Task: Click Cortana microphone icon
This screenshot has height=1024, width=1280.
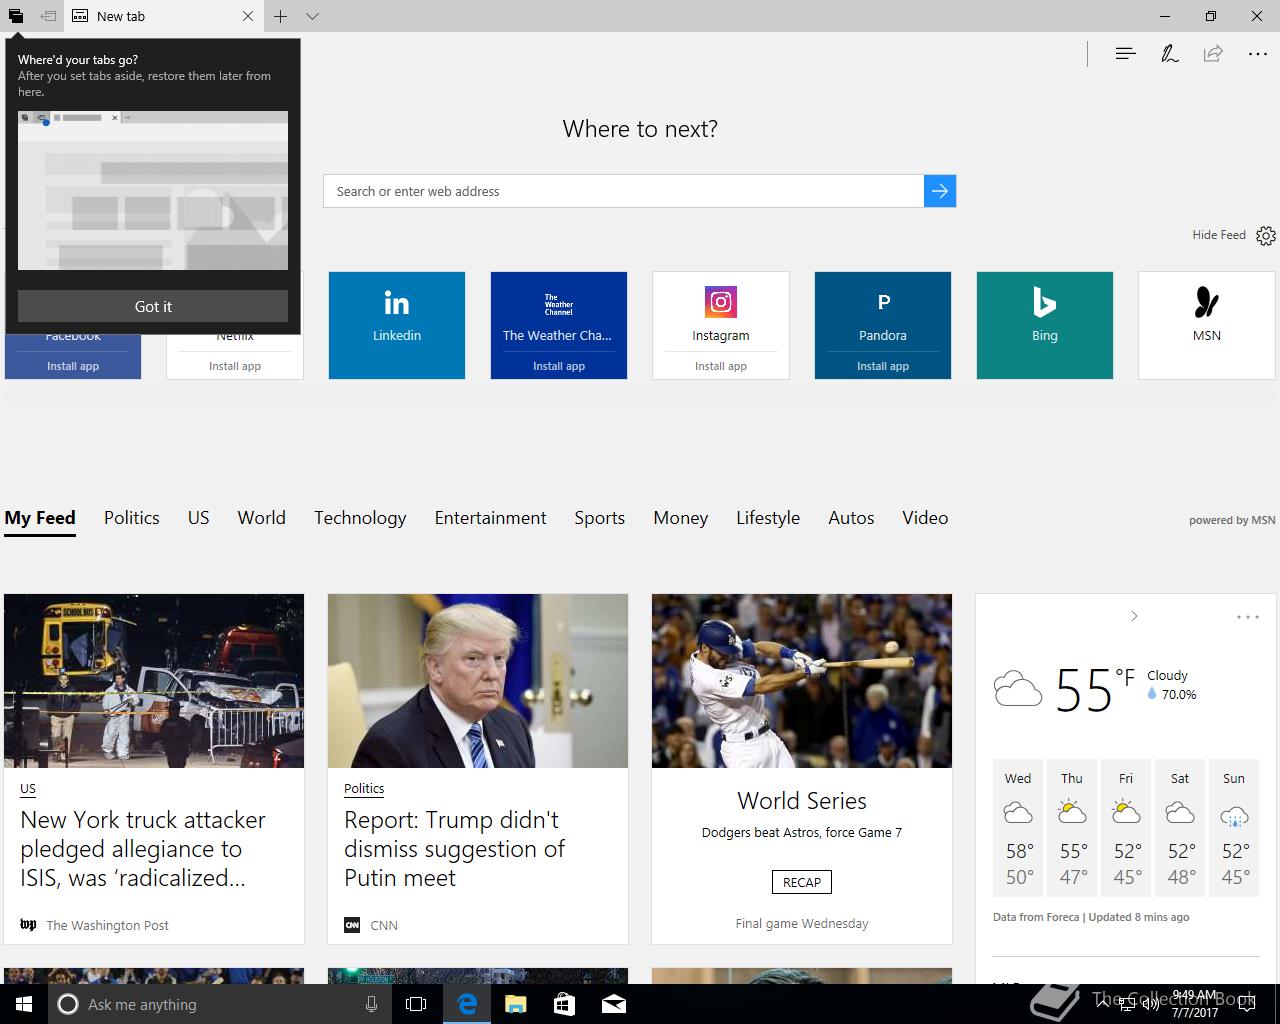Action: tap(371, 1004)
